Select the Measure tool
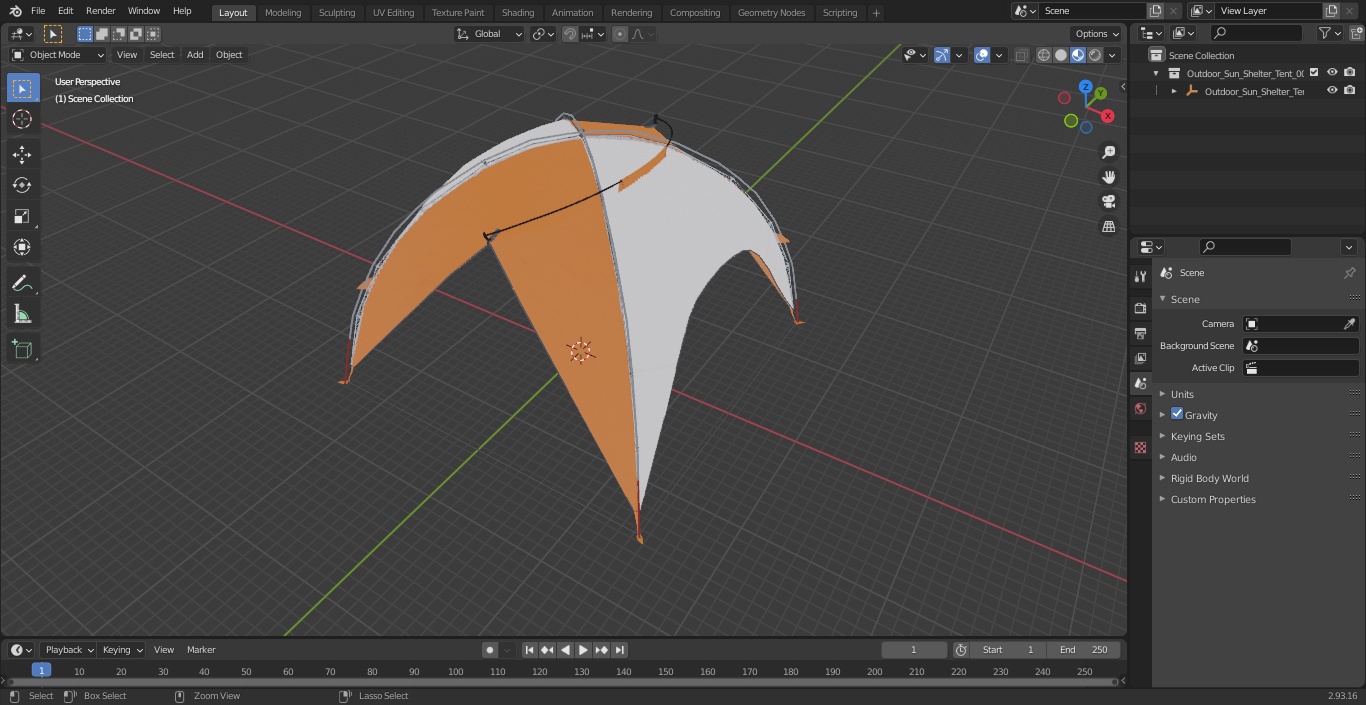The height and width of the screenshot is (705, 1366). tap(22, 314)
